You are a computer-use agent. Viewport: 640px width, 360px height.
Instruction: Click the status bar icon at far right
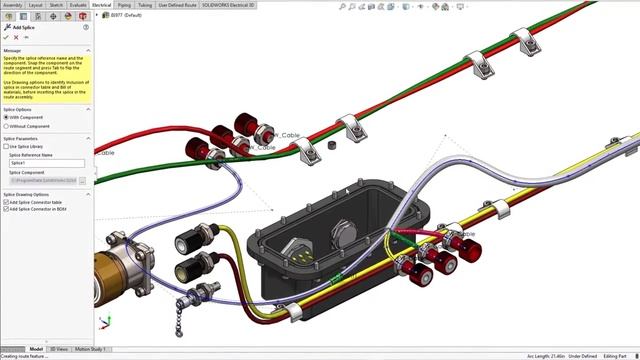pyautogui.click(x=637, y=356)
